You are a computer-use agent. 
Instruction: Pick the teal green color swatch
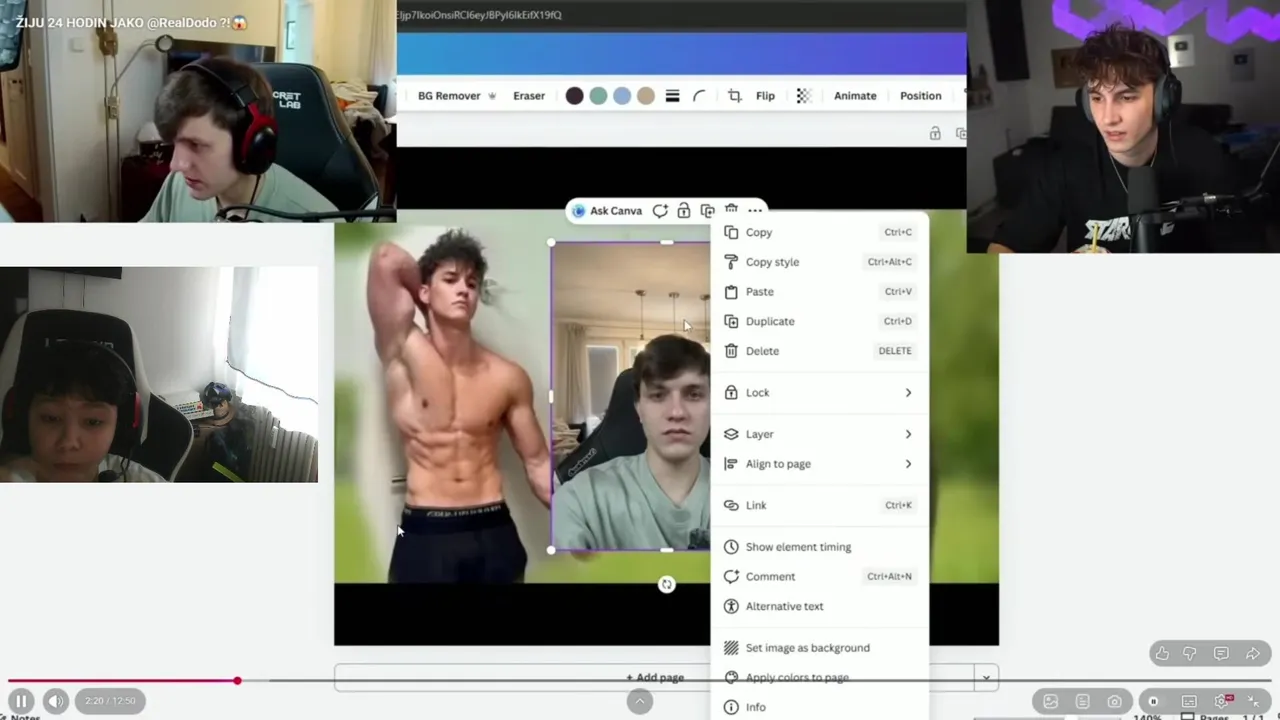[x=598, y=96]
